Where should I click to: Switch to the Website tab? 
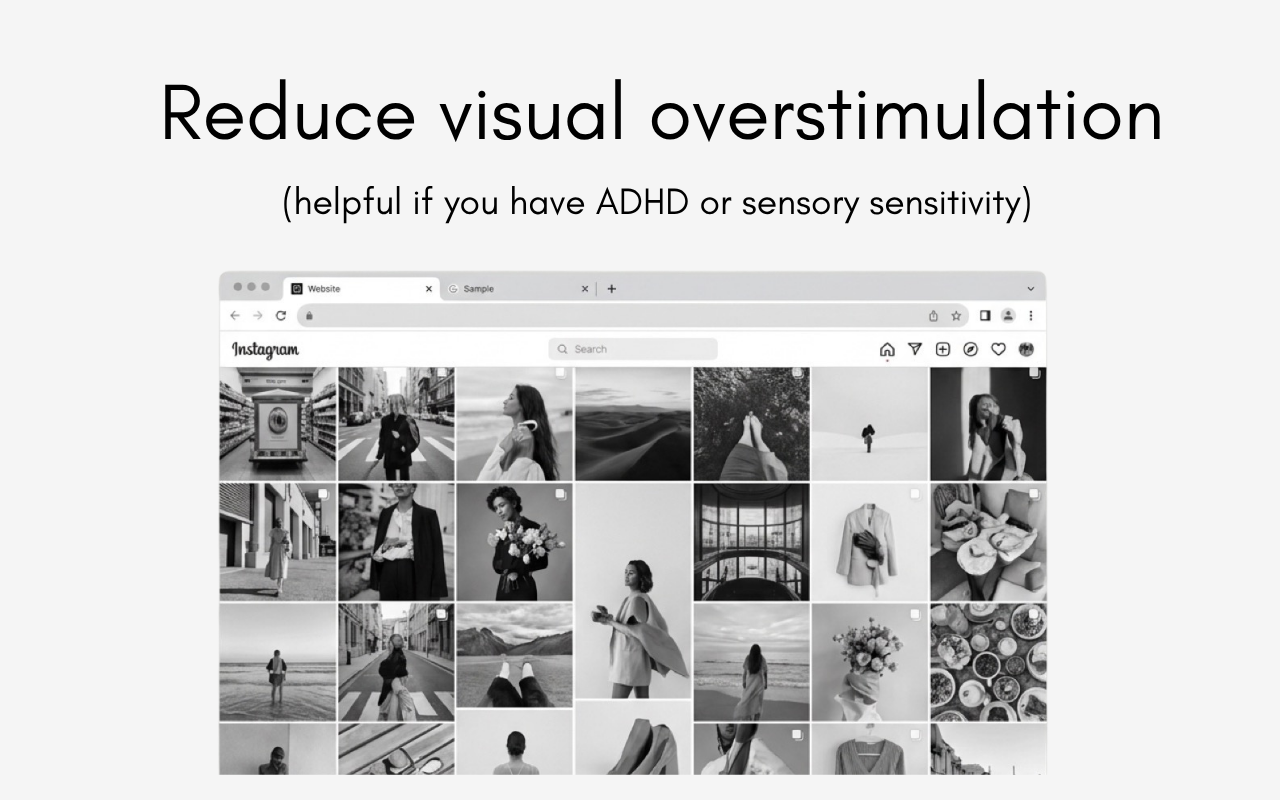pos(361,289)
